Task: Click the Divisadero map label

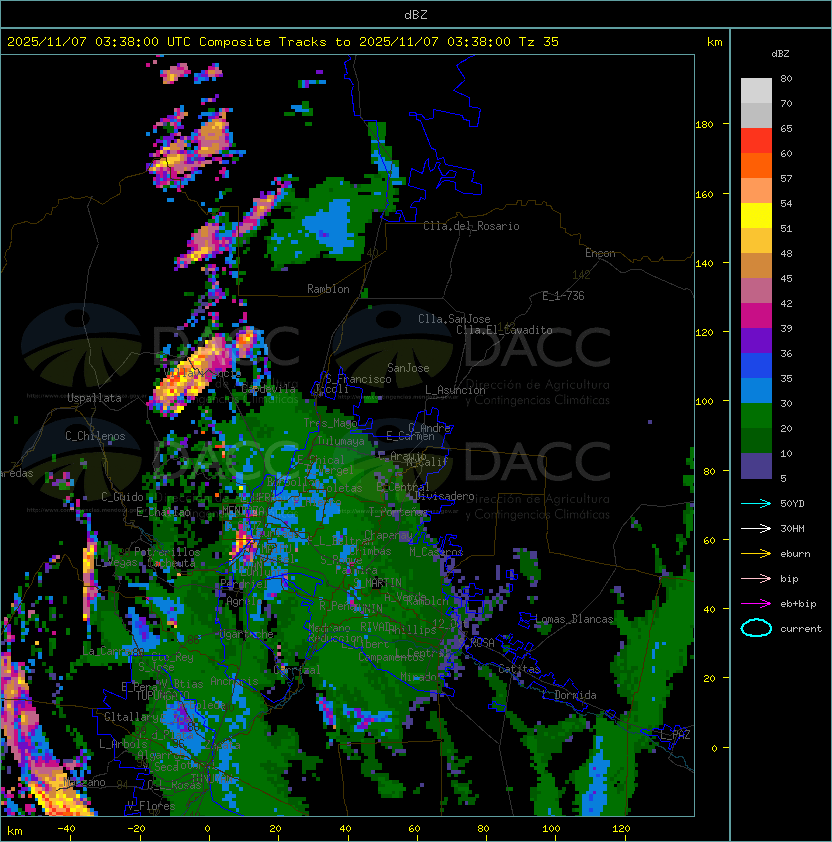Action: click(x=444, y=496)
